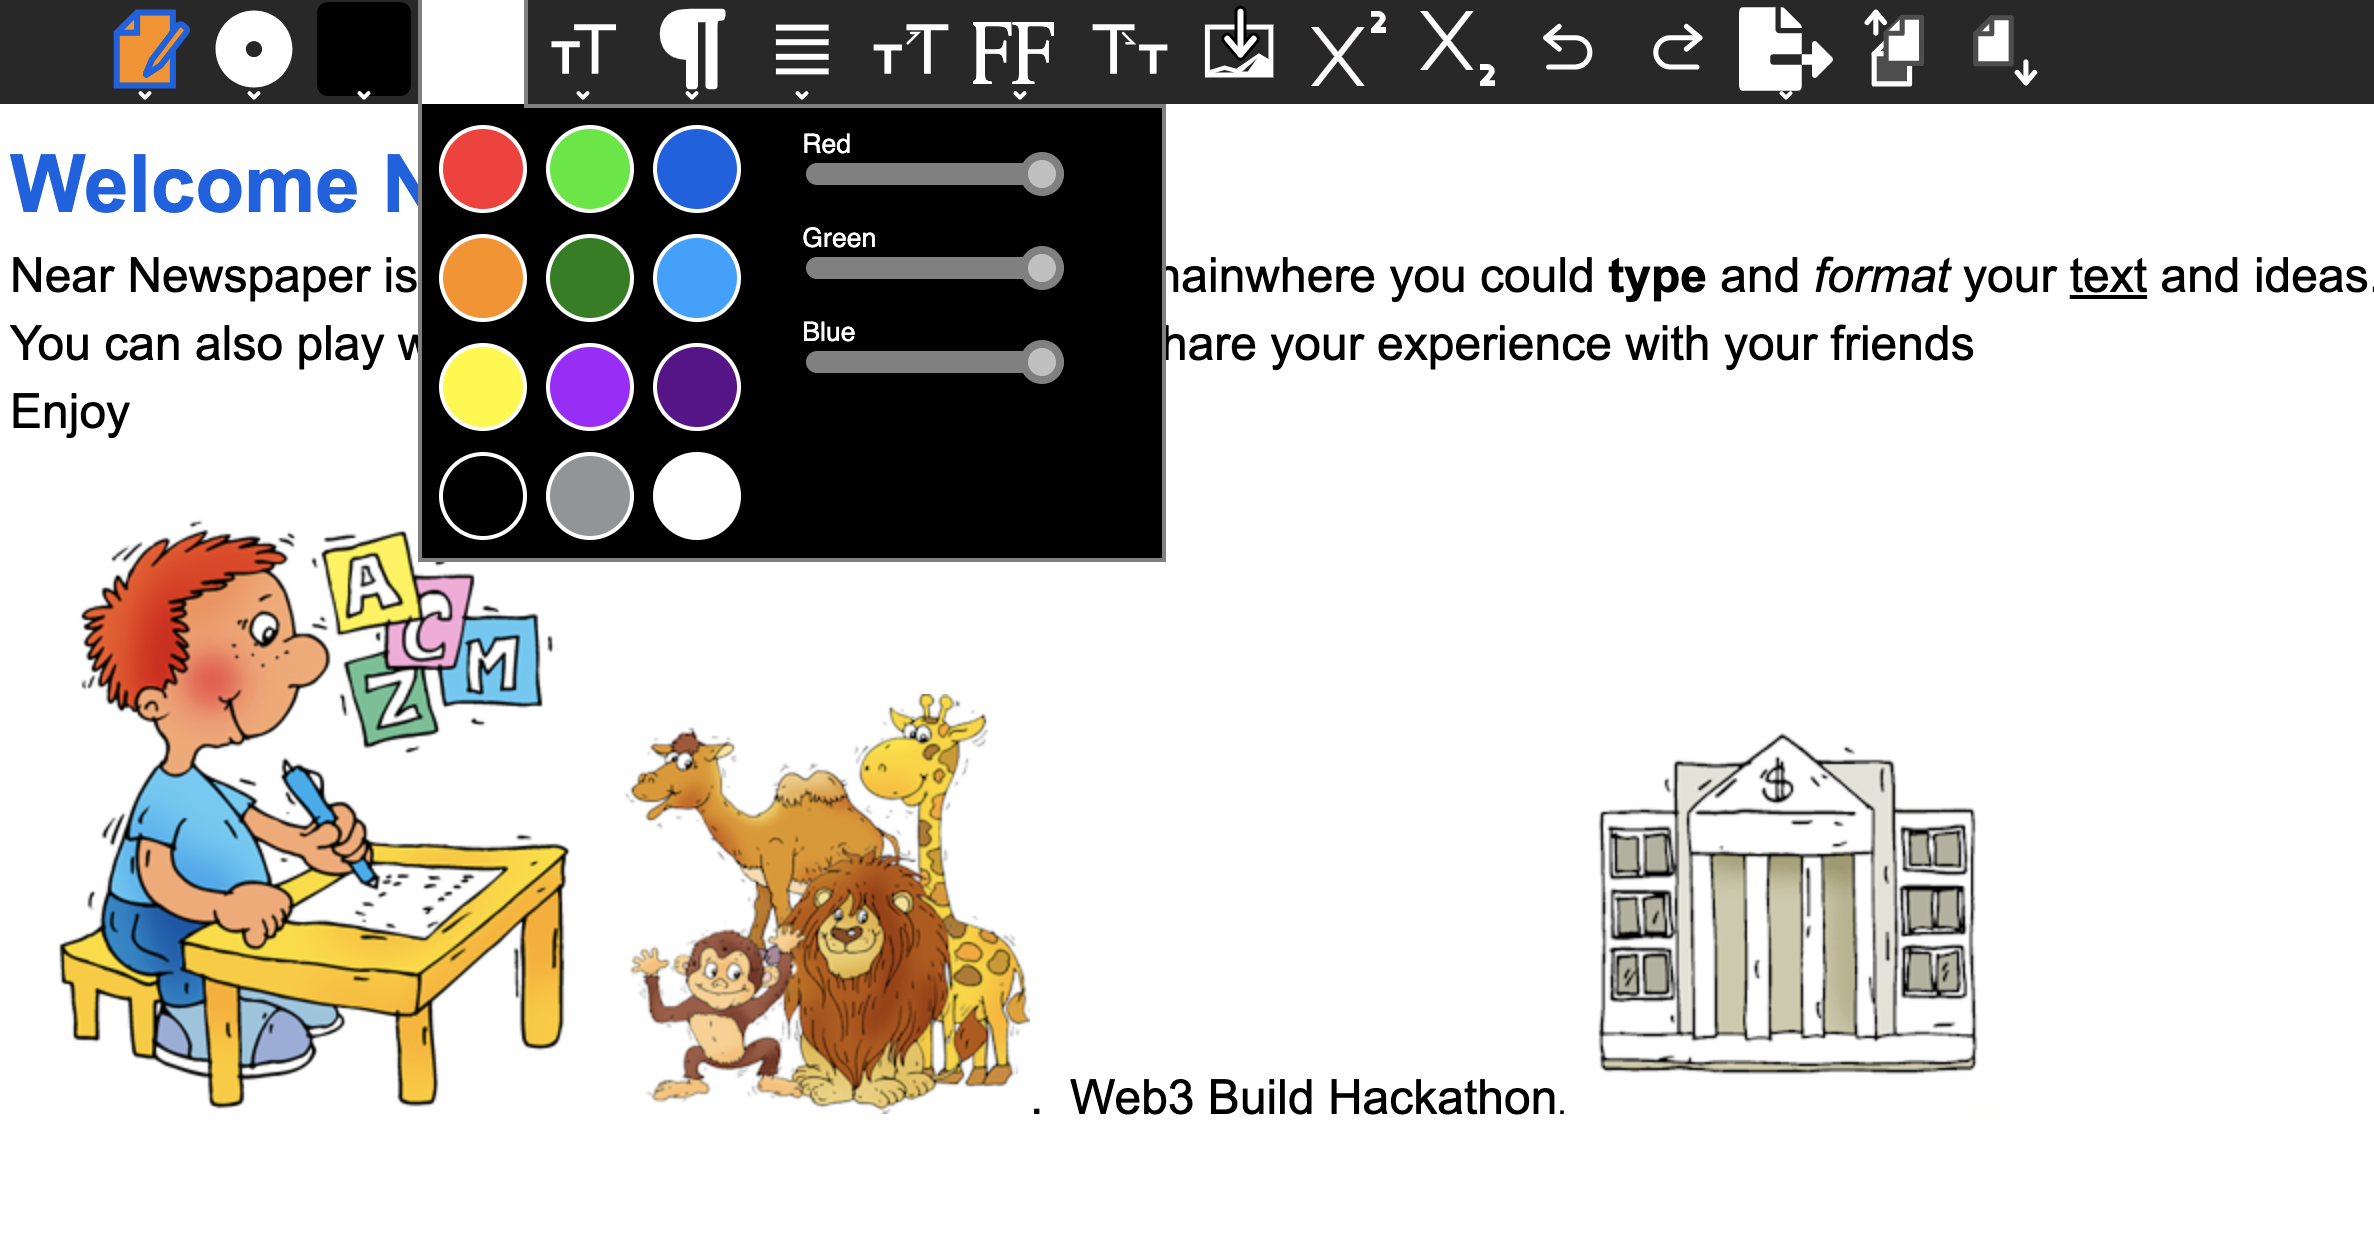The height and width of the screenshot is (1234, 2374).
Task: Click the orange write activity icon
Action: click(x=148, y=48)
